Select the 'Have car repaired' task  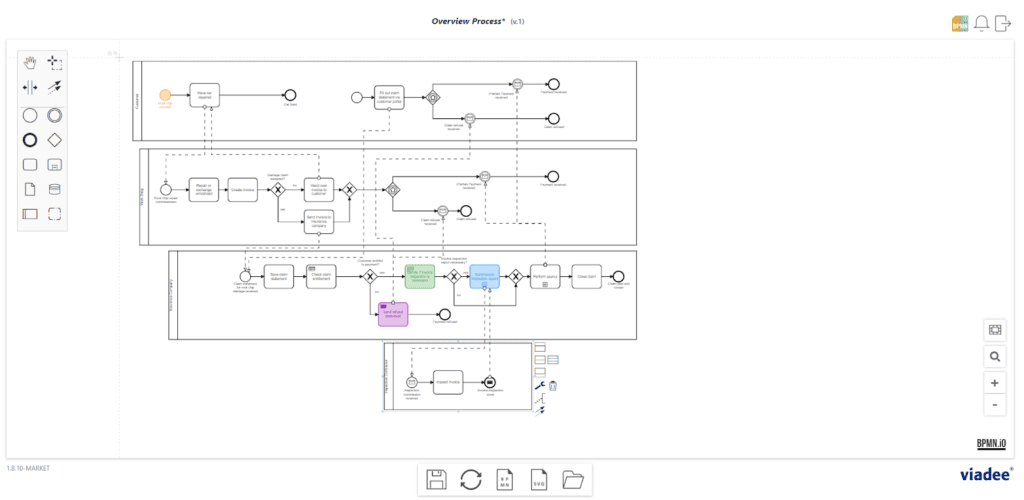pos(204,95)
